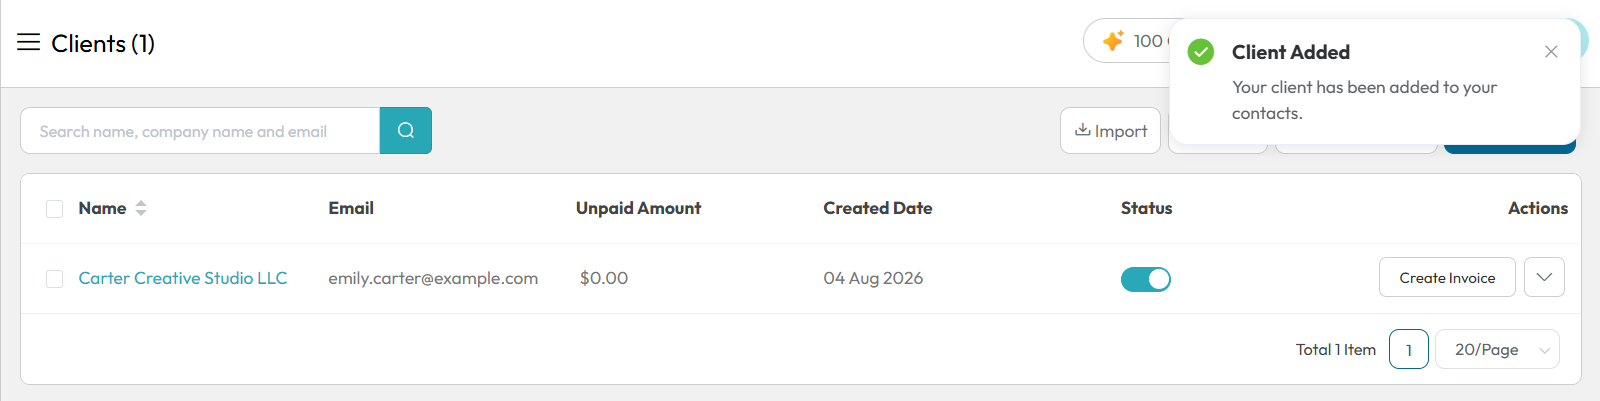The height and width of the screenshot is (401, 1600).
Task: Click the teal search magnifier button
Action: pos(405,130)
